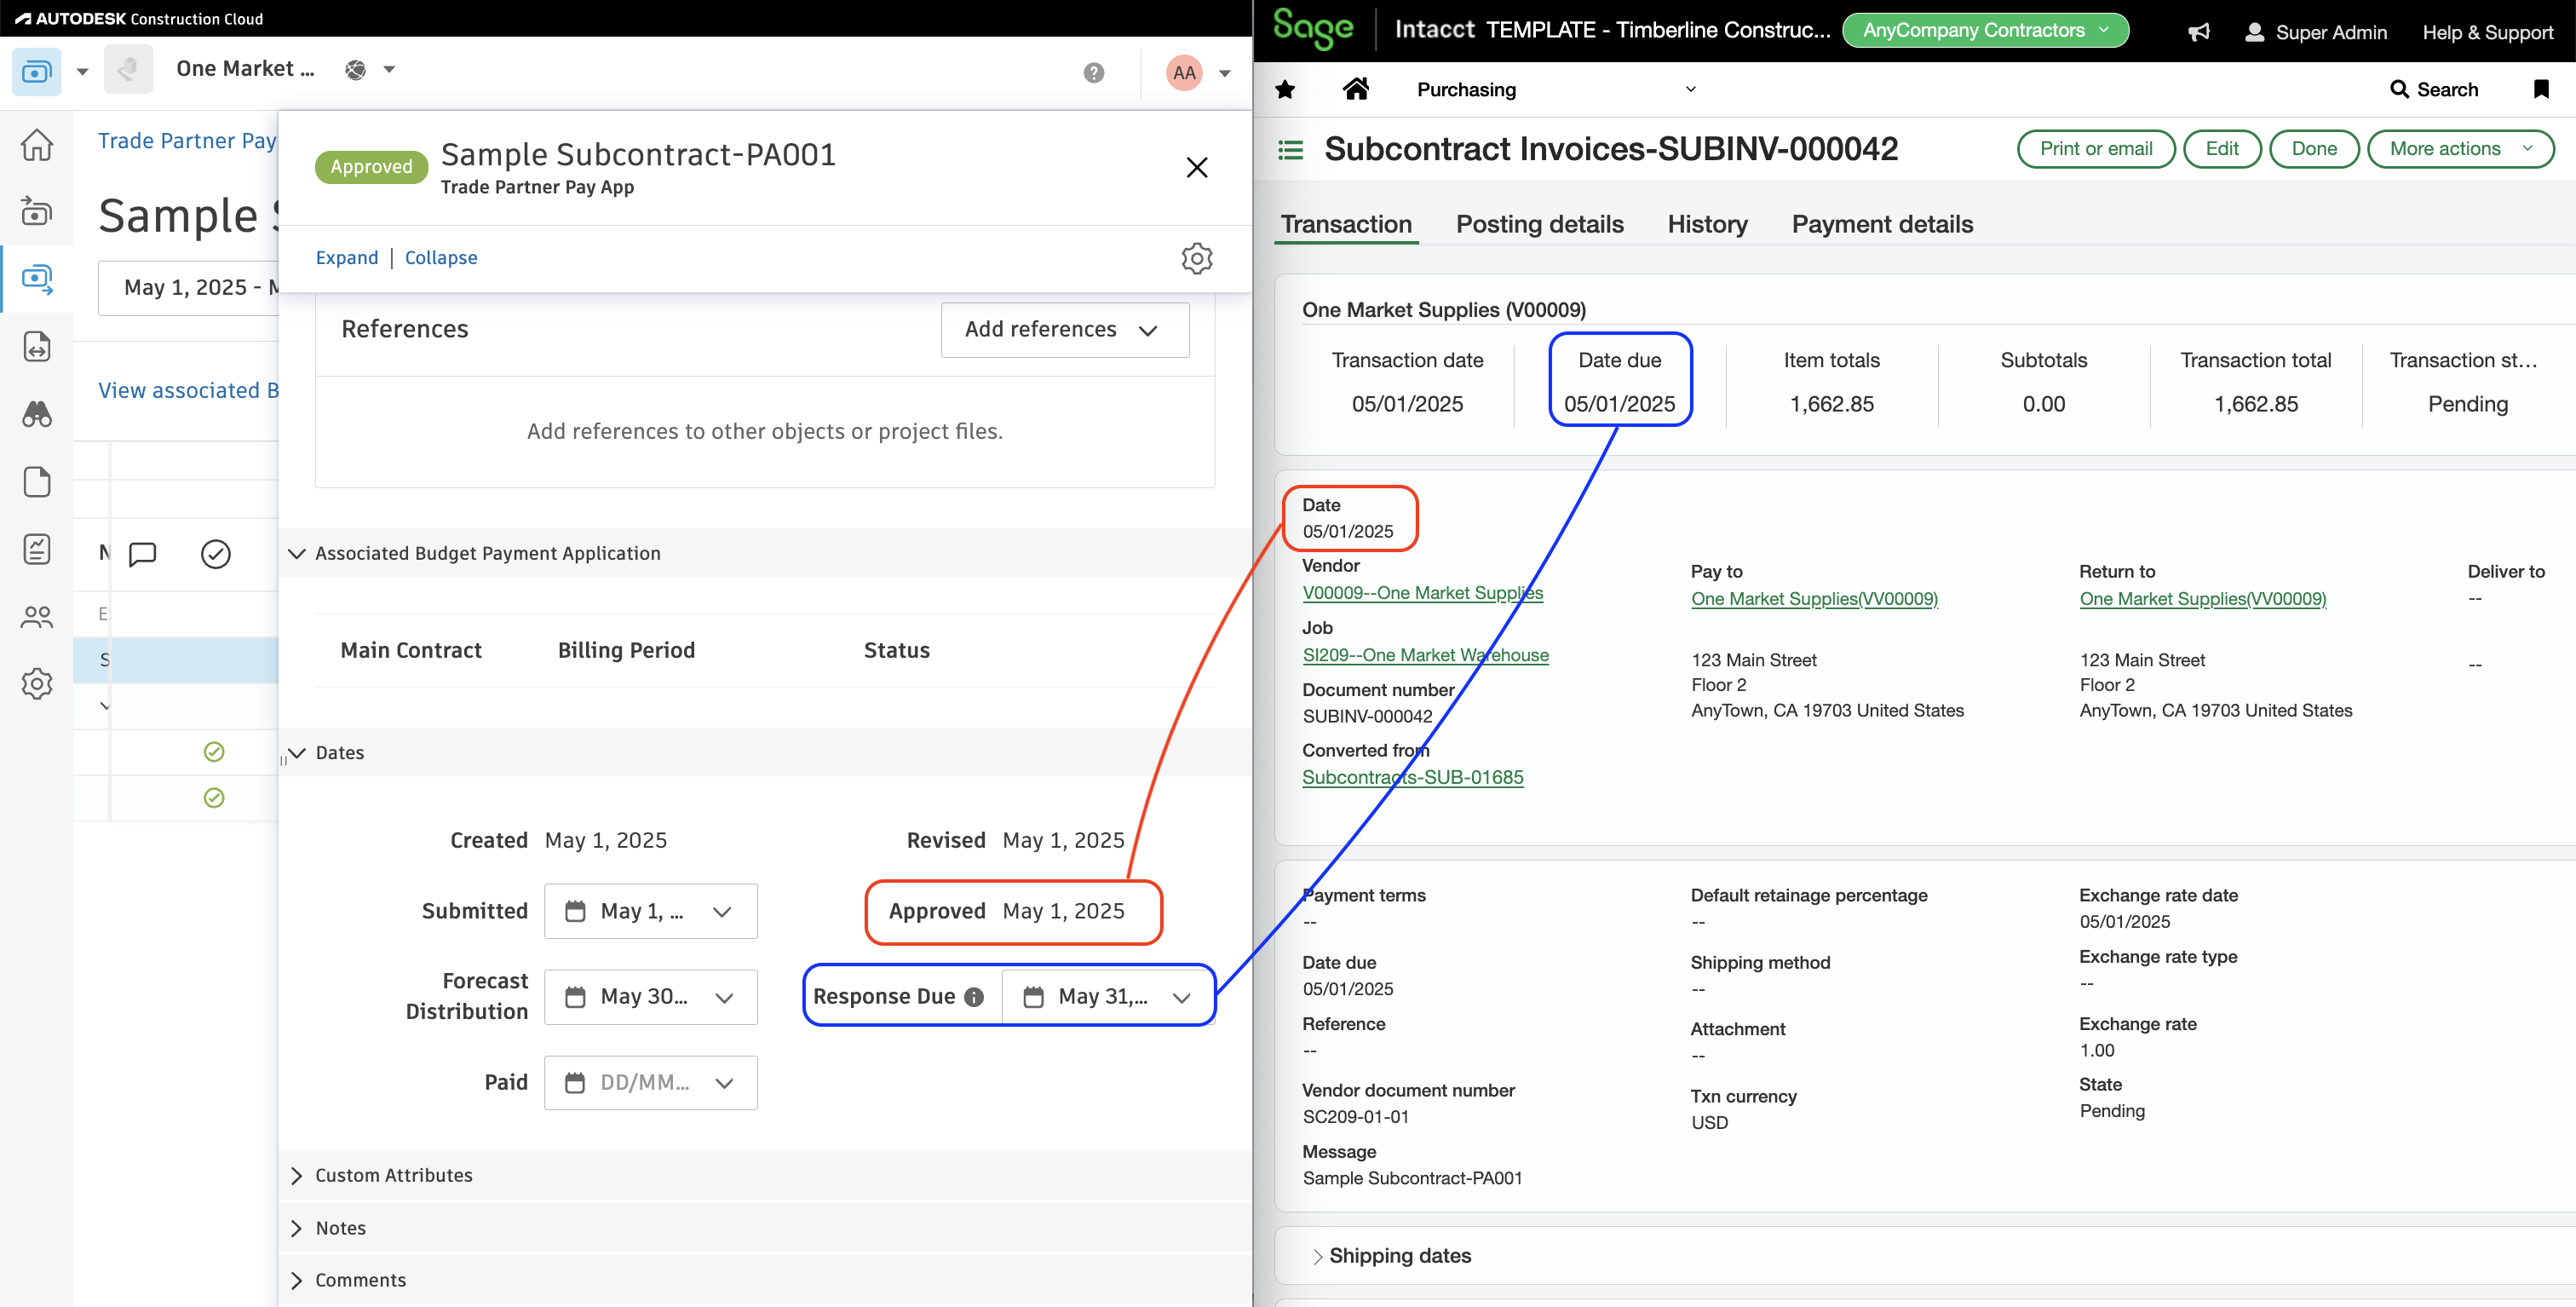Expand the Custom Attributes section
This screenshot has height=1307, width=2576.
coord(297,1176)
